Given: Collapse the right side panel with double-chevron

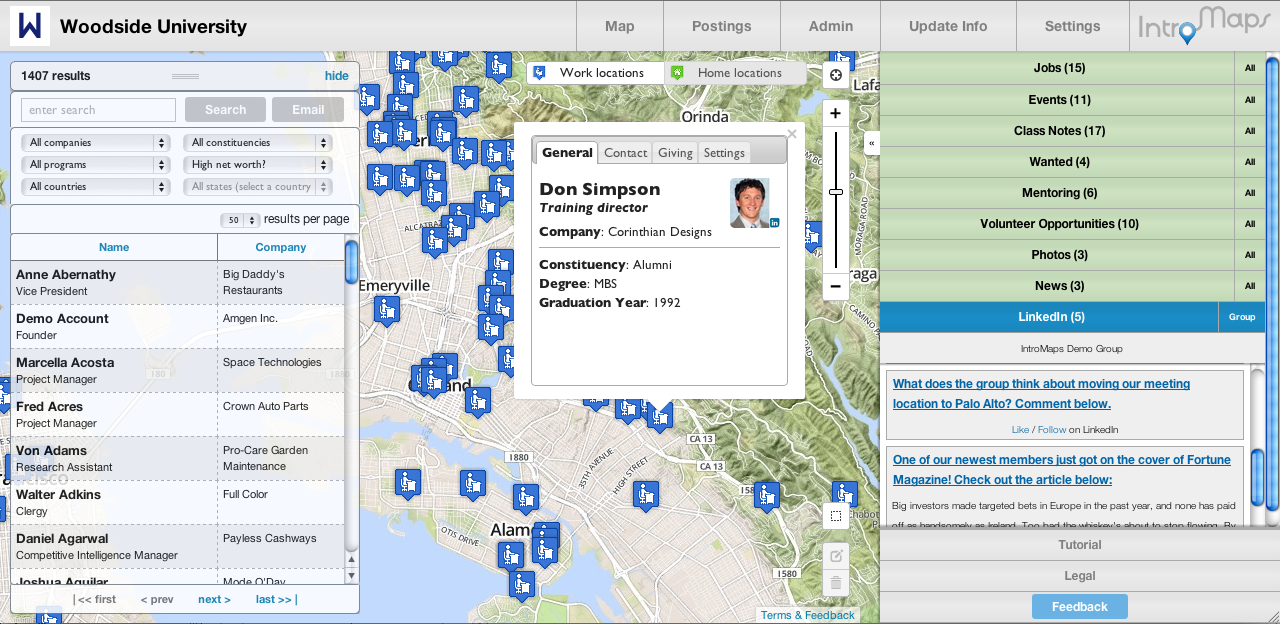Looking at the screenshot, I should coord(871,143).
